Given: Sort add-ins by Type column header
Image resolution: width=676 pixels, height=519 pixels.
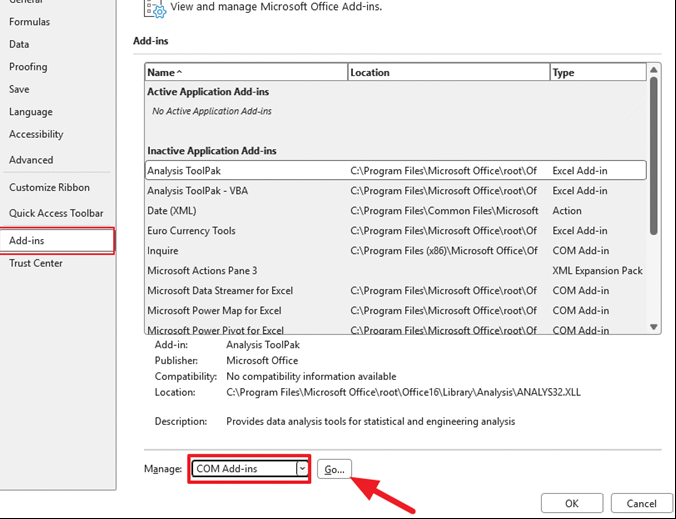Looking at the screenshot, I should click(x=598, y=72).
